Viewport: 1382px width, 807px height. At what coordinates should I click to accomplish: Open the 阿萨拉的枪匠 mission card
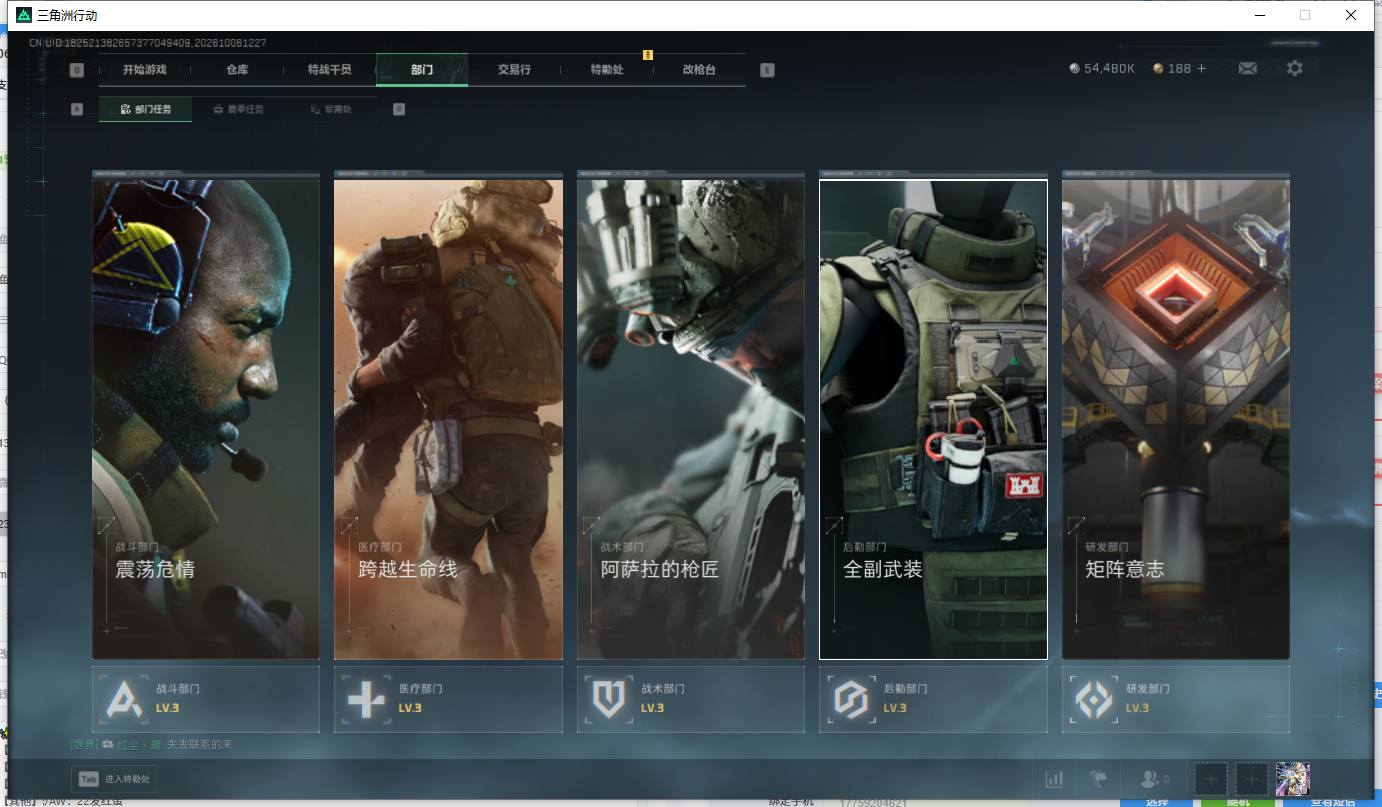(x=691, y=419)
